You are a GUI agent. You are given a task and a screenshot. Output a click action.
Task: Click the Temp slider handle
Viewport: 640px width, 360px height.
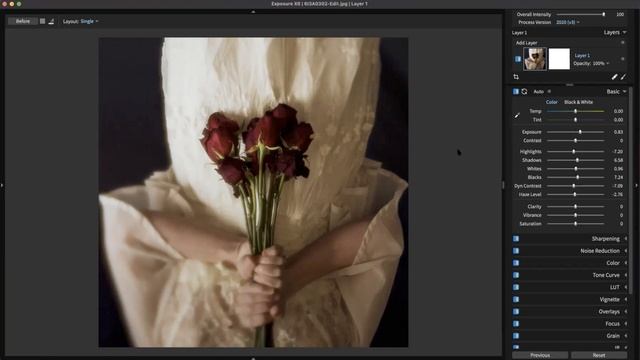(x=576, y=111)
